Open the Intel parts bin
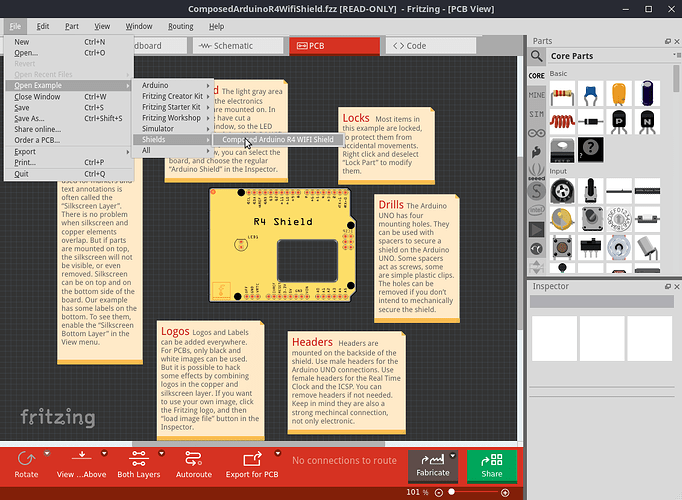This screenshot has height=500, width=682. pos(537,210)
